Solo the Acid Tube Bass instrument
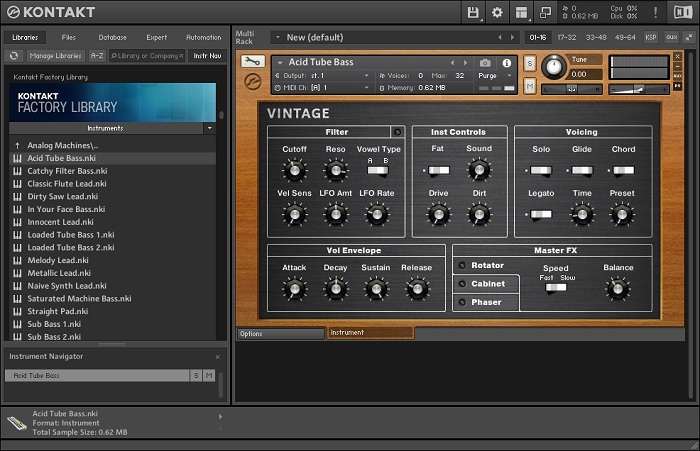 point(529,63)
